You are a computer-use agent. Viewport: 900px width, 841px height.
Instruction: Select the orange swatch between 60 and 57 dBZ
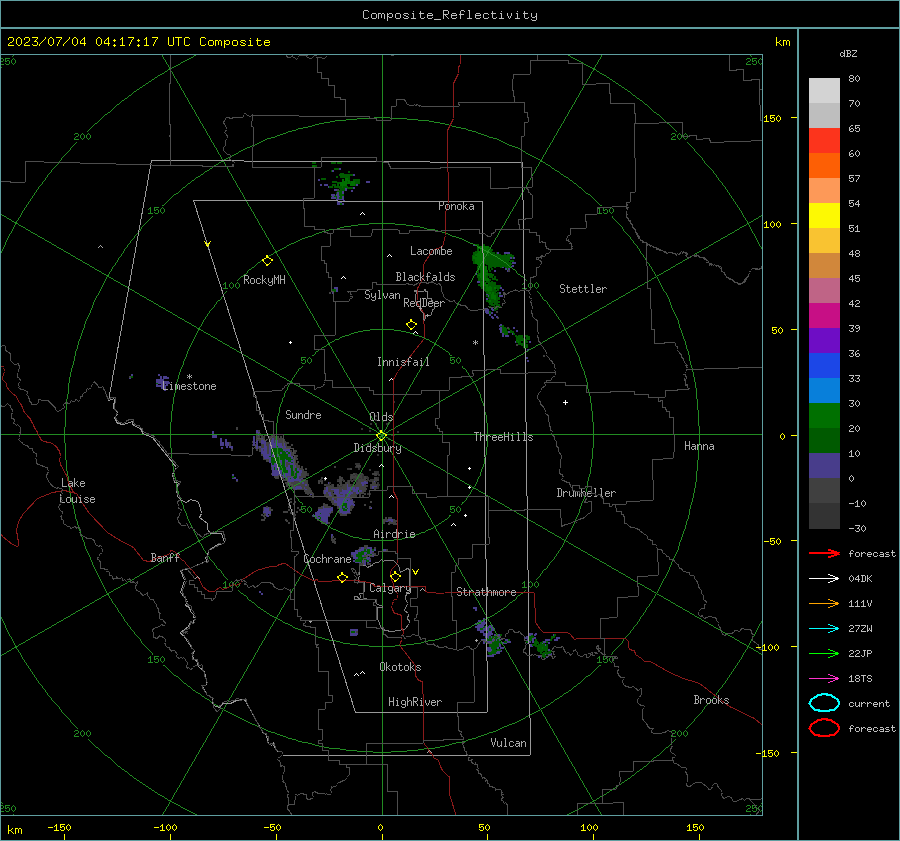[824, 166]
